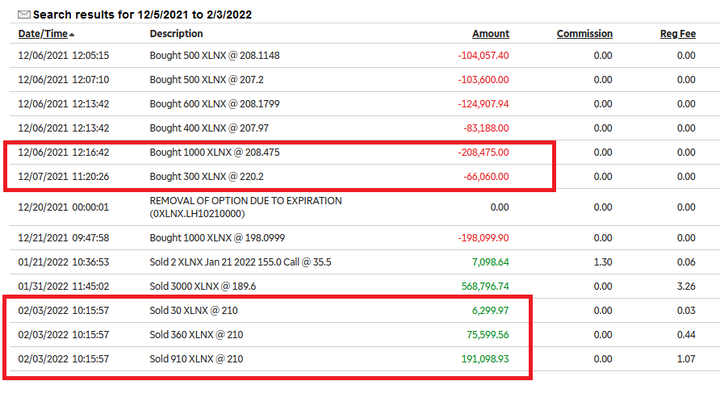Click the date 12/07/2021 11:20:26
720x406 pixels.
(63, 177)
